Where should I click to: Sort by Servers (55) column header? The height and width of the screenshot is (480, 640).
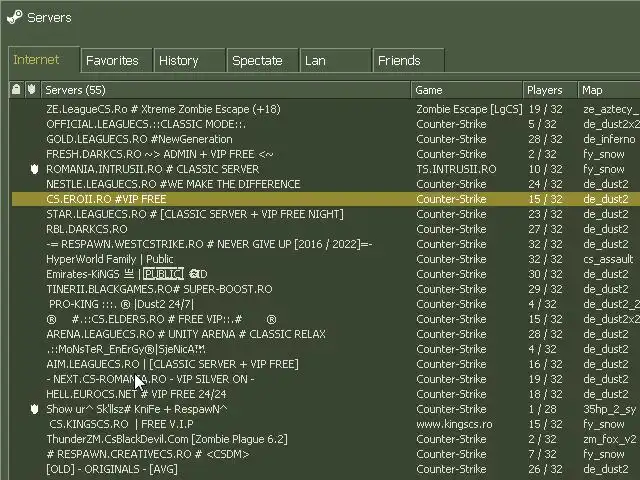pos(226,90)
